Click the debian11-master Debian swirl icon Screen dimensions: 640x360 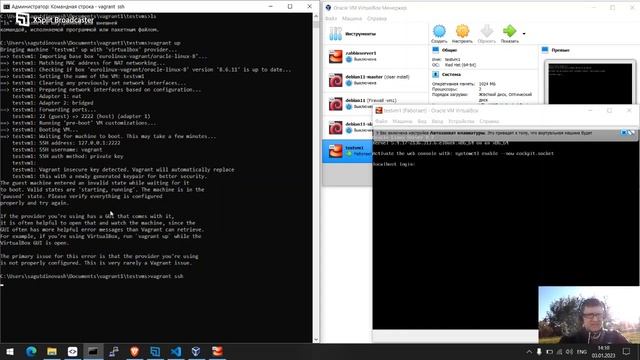pyautogui.click(x=336, y=80)
